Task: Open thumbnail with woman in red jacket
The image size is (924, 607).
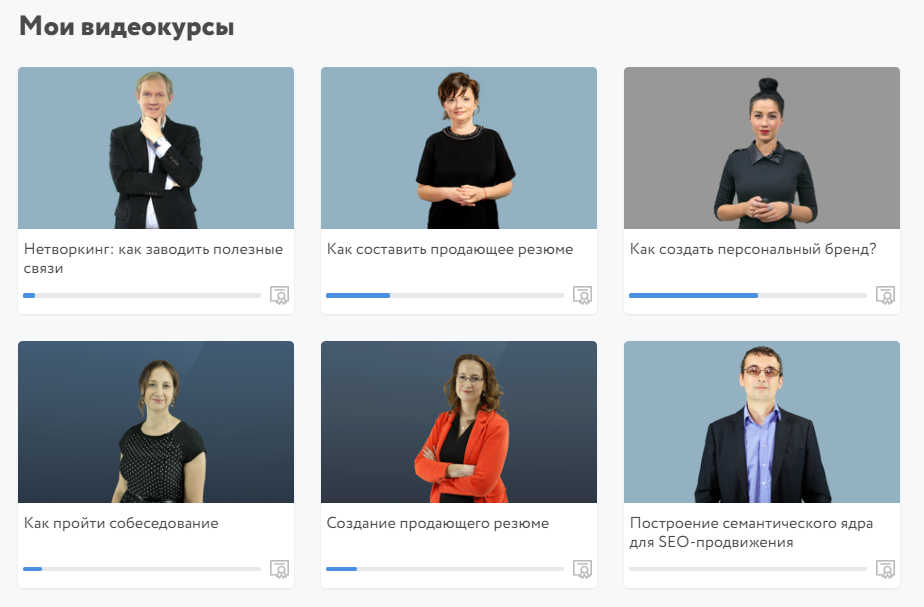Action: (x=459, y=422)
